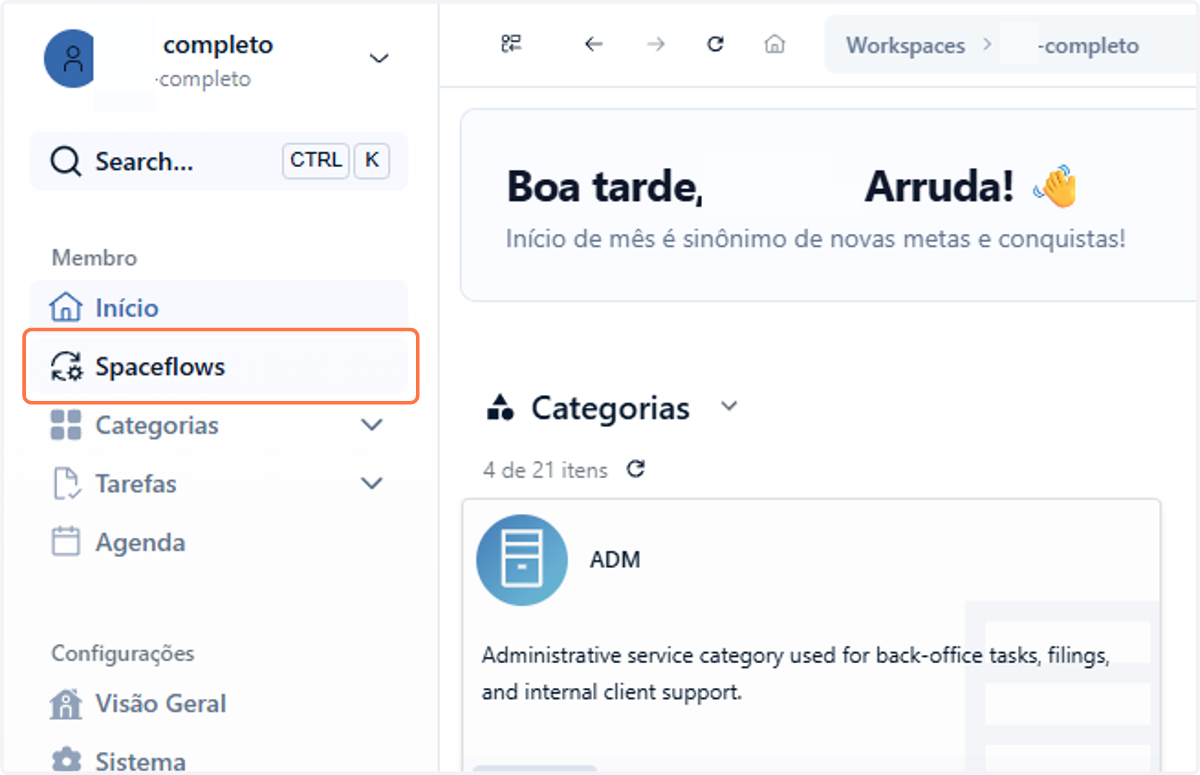Image resolution: width=1200 pixels, height=775 pixels.
Task: Click the 4 de 21 itens text
Action: 545,470
